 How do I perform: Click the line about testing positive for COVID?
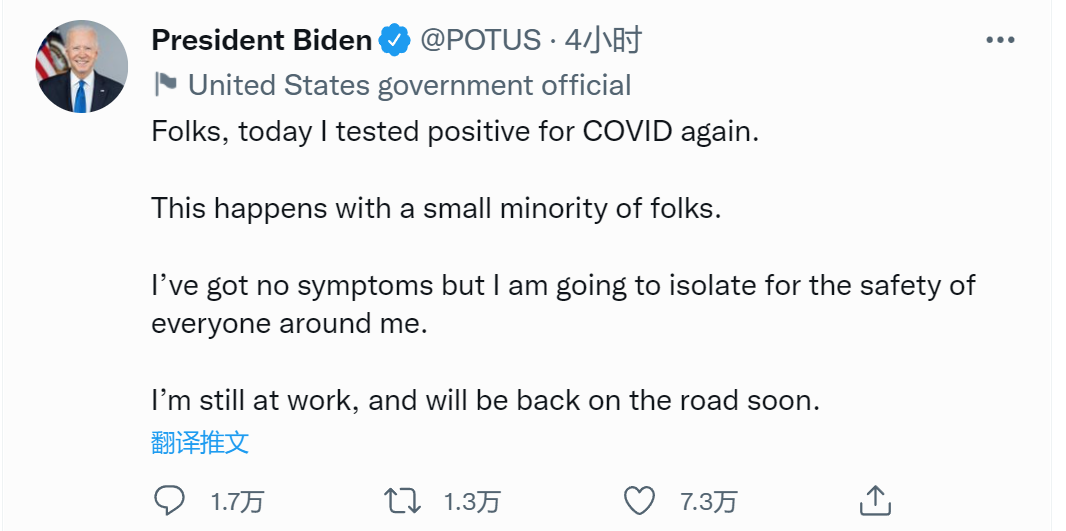(x=455, y=132)
